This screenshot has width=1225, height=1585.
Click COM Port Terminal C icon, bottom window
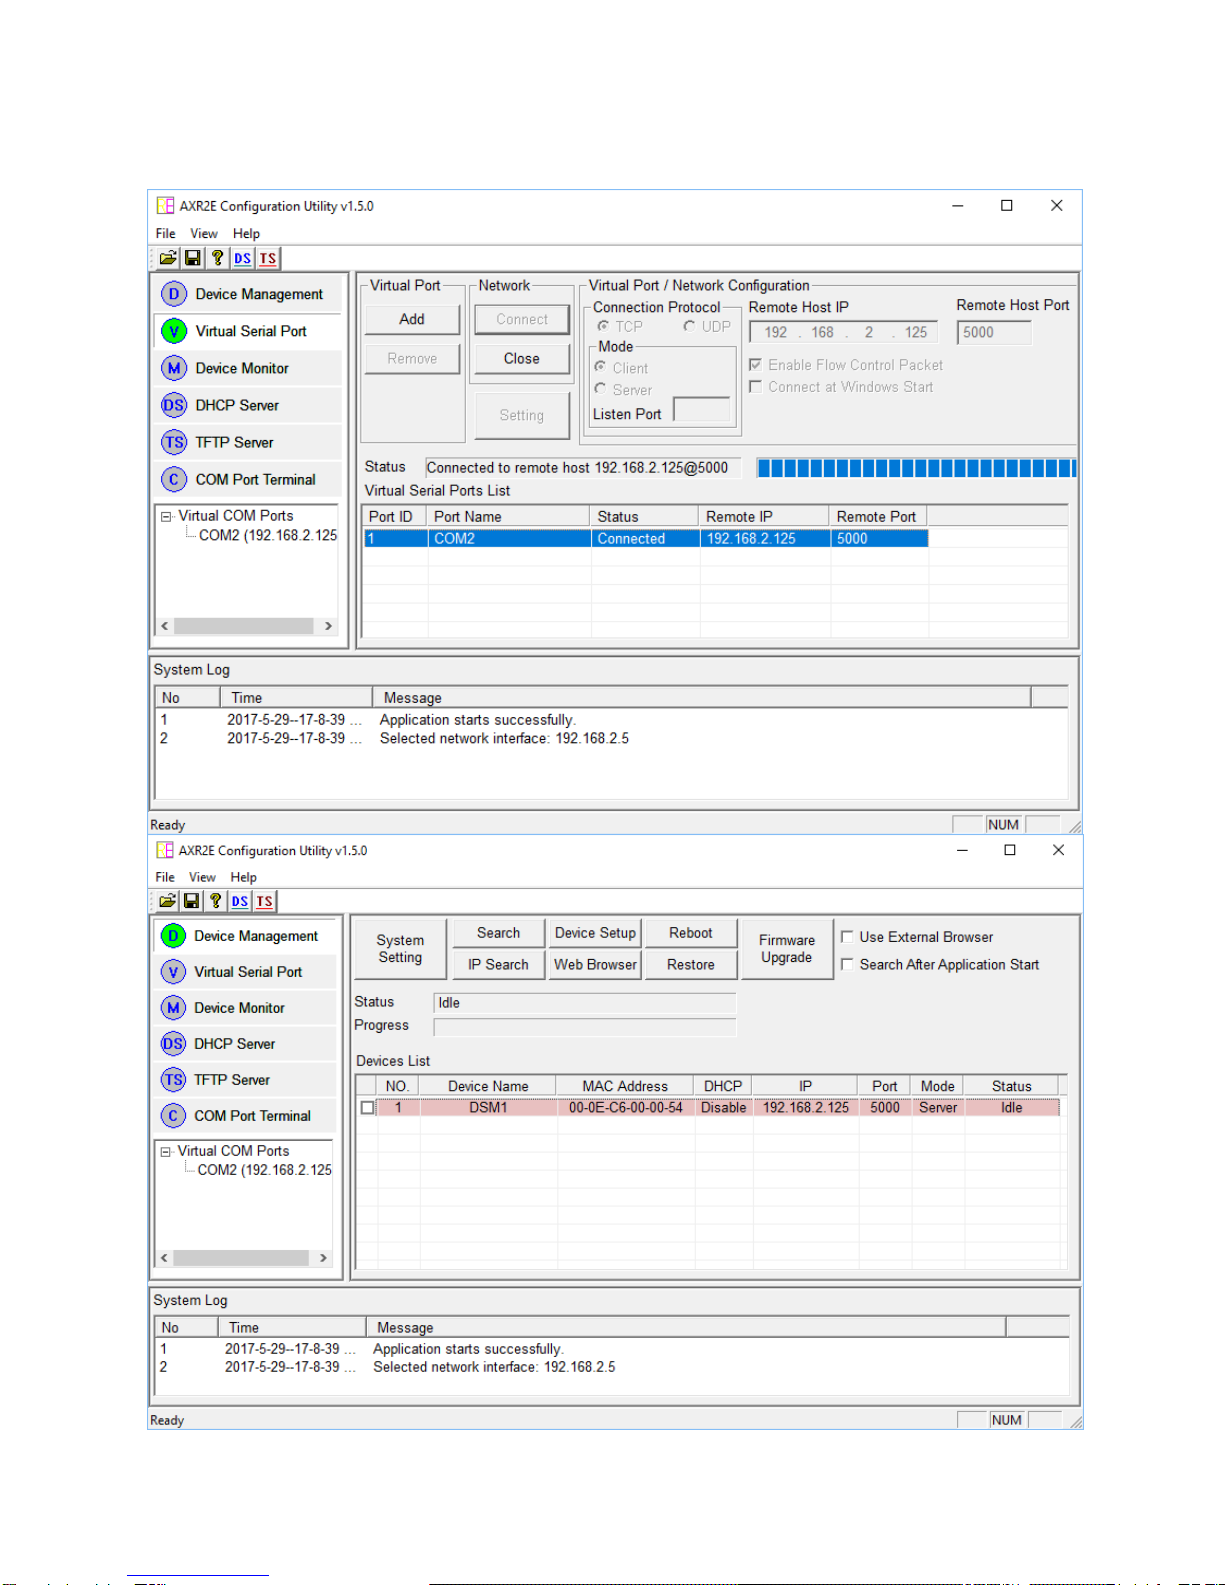point(173,1116)
